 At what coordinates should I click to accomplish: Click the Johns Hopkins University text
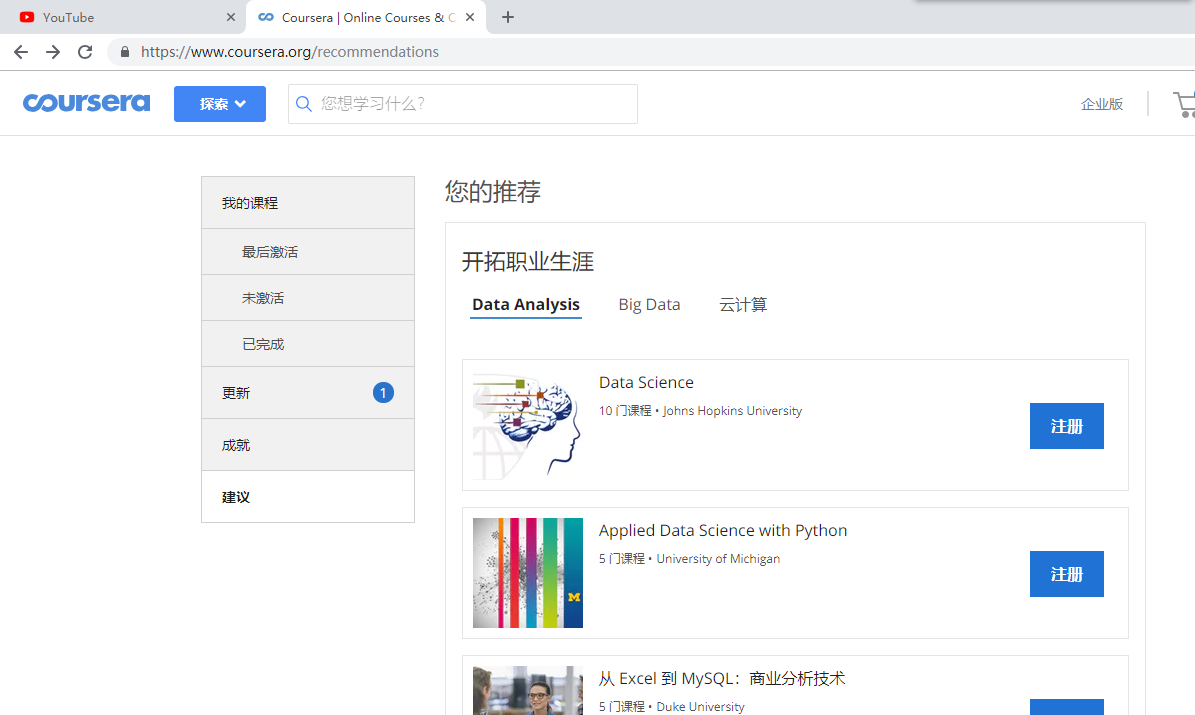(x=732, y=411)
